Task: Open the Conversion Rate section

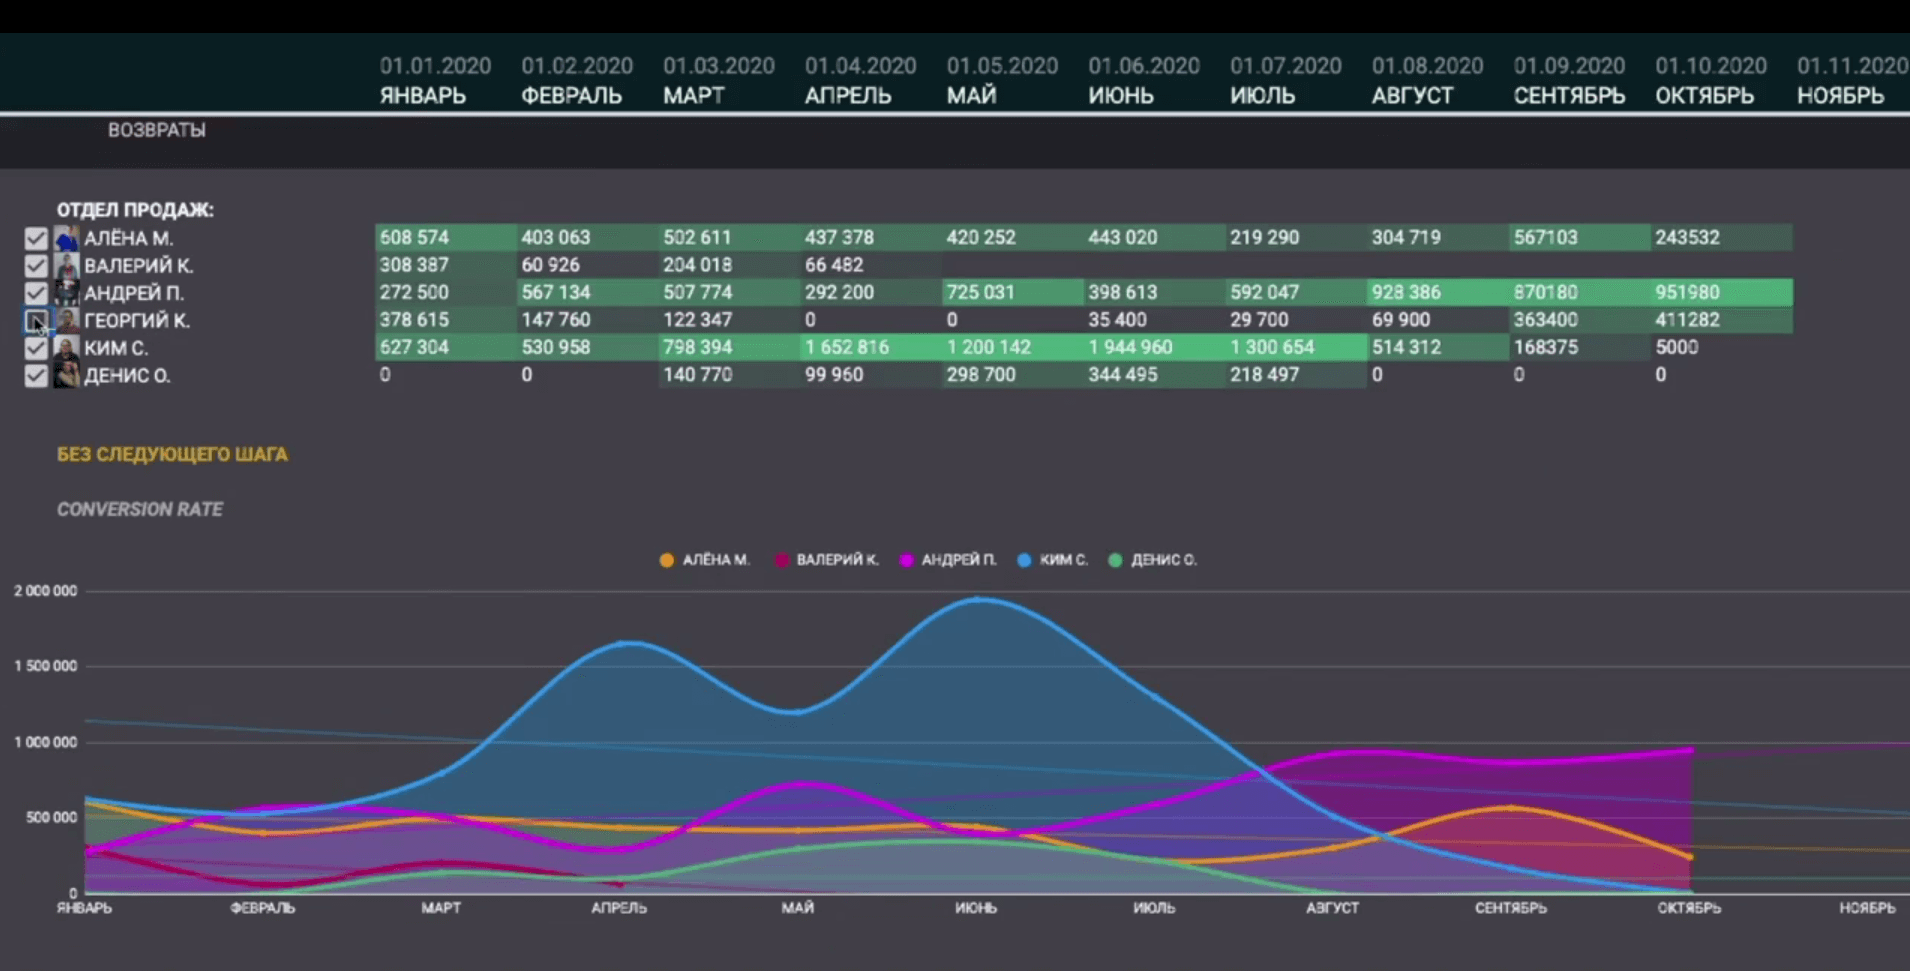Action: (x=140, y=509)
